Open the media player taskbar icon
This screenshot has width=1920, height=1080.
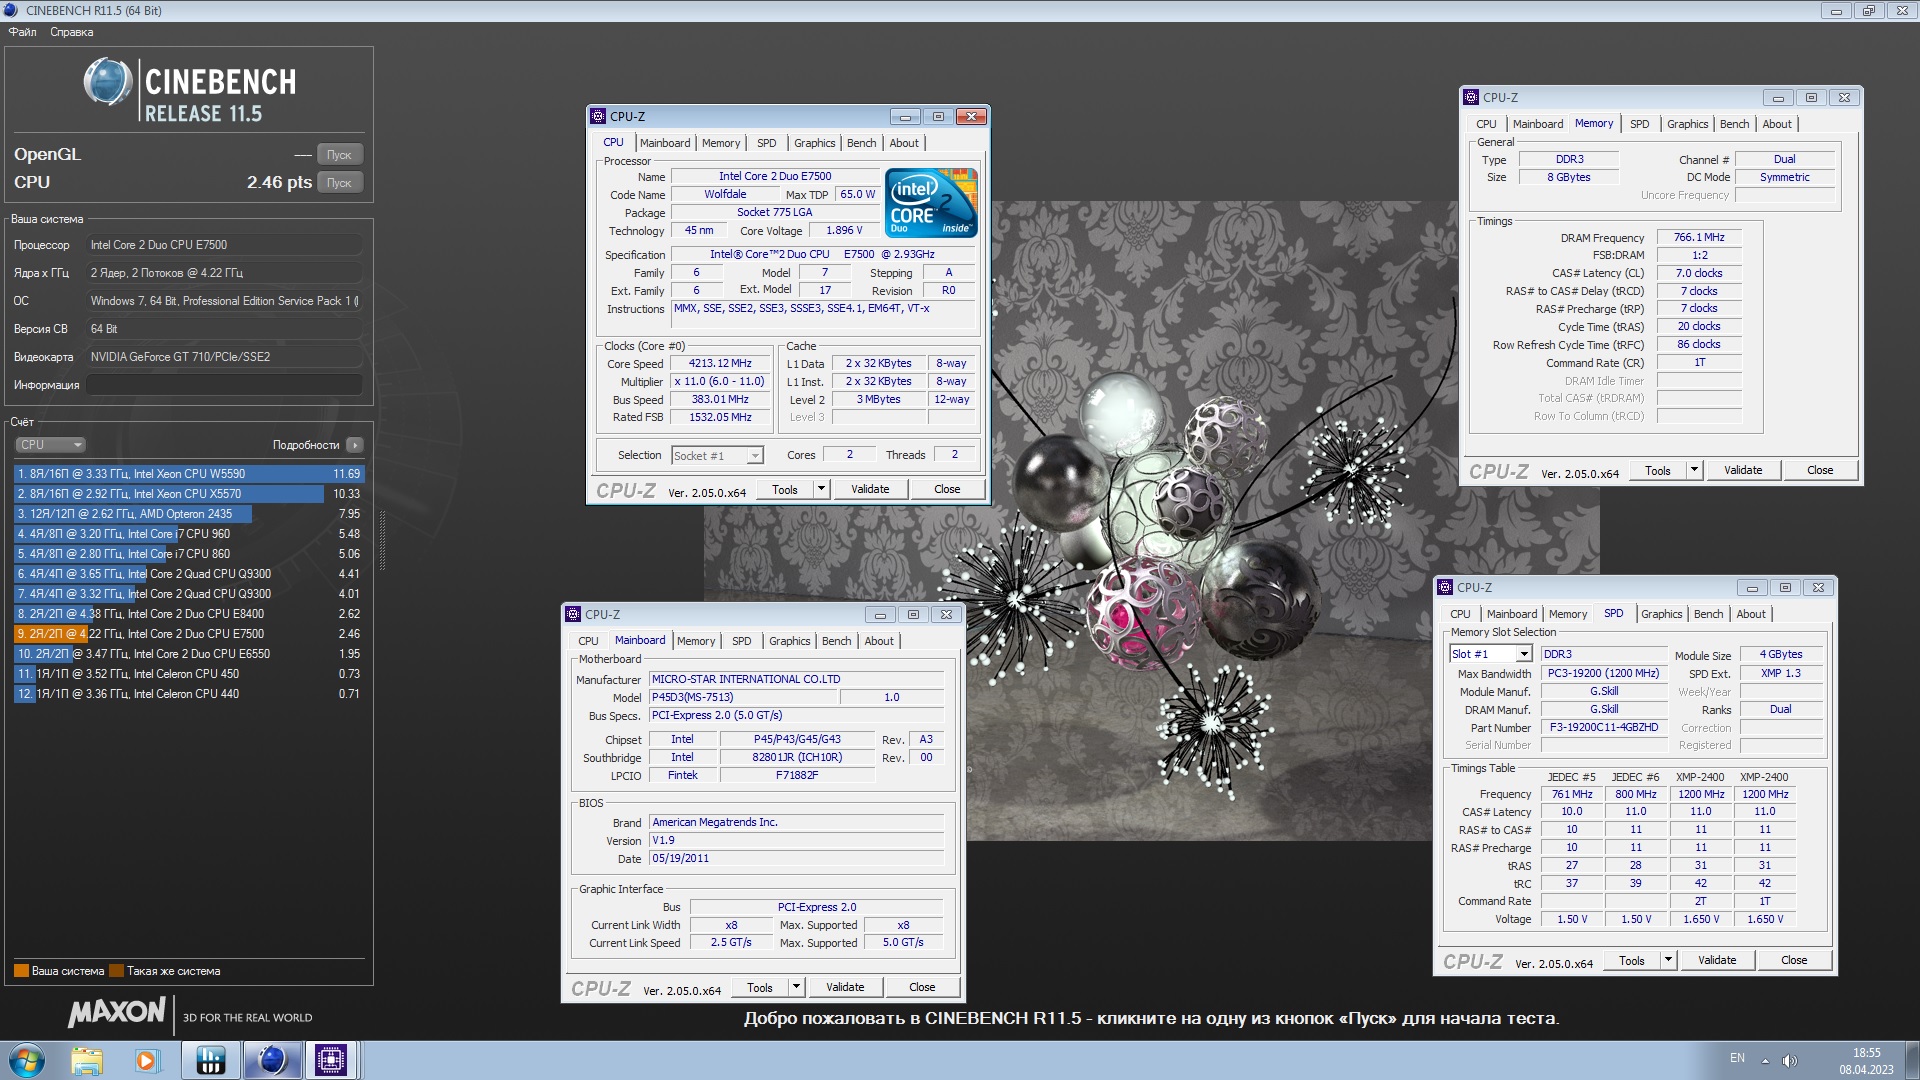[147, 1060]
